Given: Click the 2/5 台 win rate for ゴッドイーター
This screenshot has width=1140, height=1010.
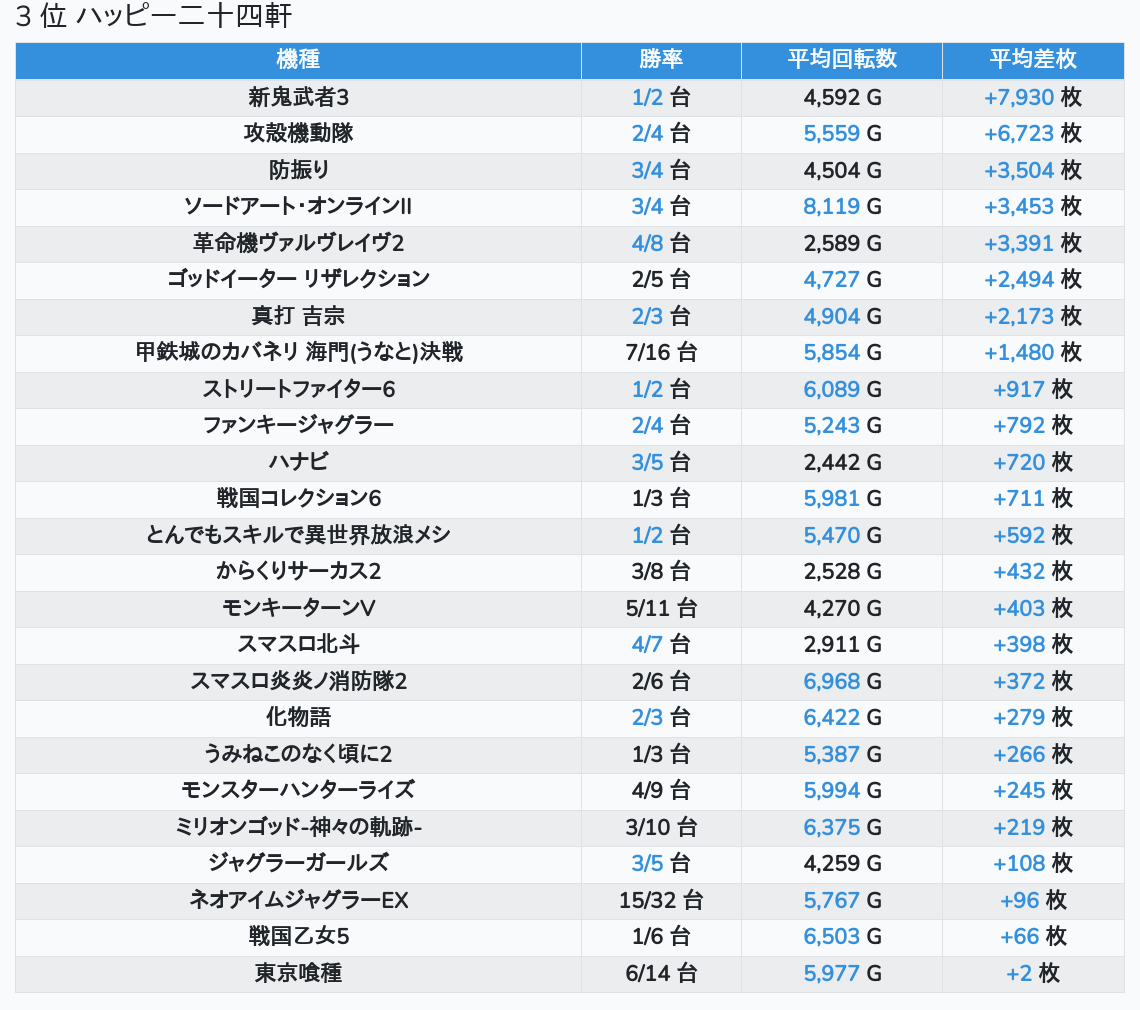Looking at the screenshot, I should coord(661,279).
